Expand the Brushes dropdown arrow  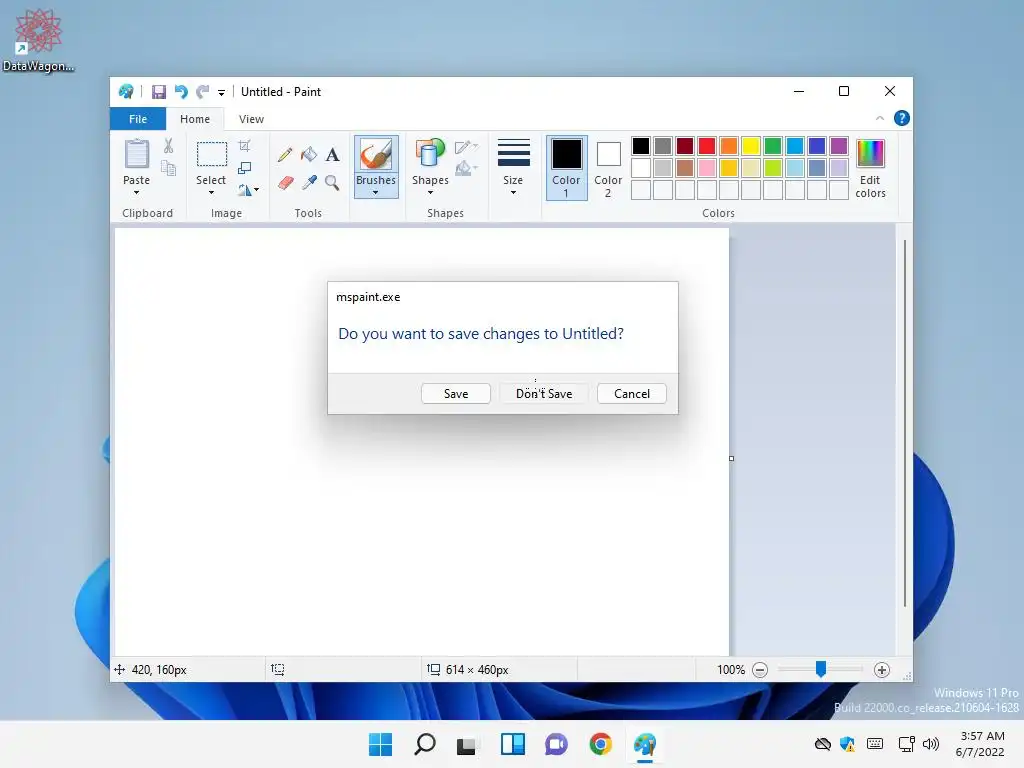pyautogui.click(x=376, y=193)
